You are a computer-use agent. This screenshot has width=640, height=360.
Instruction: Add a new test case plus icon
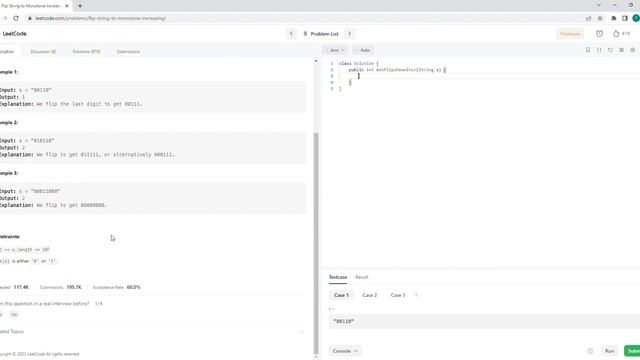click(416, 295)
